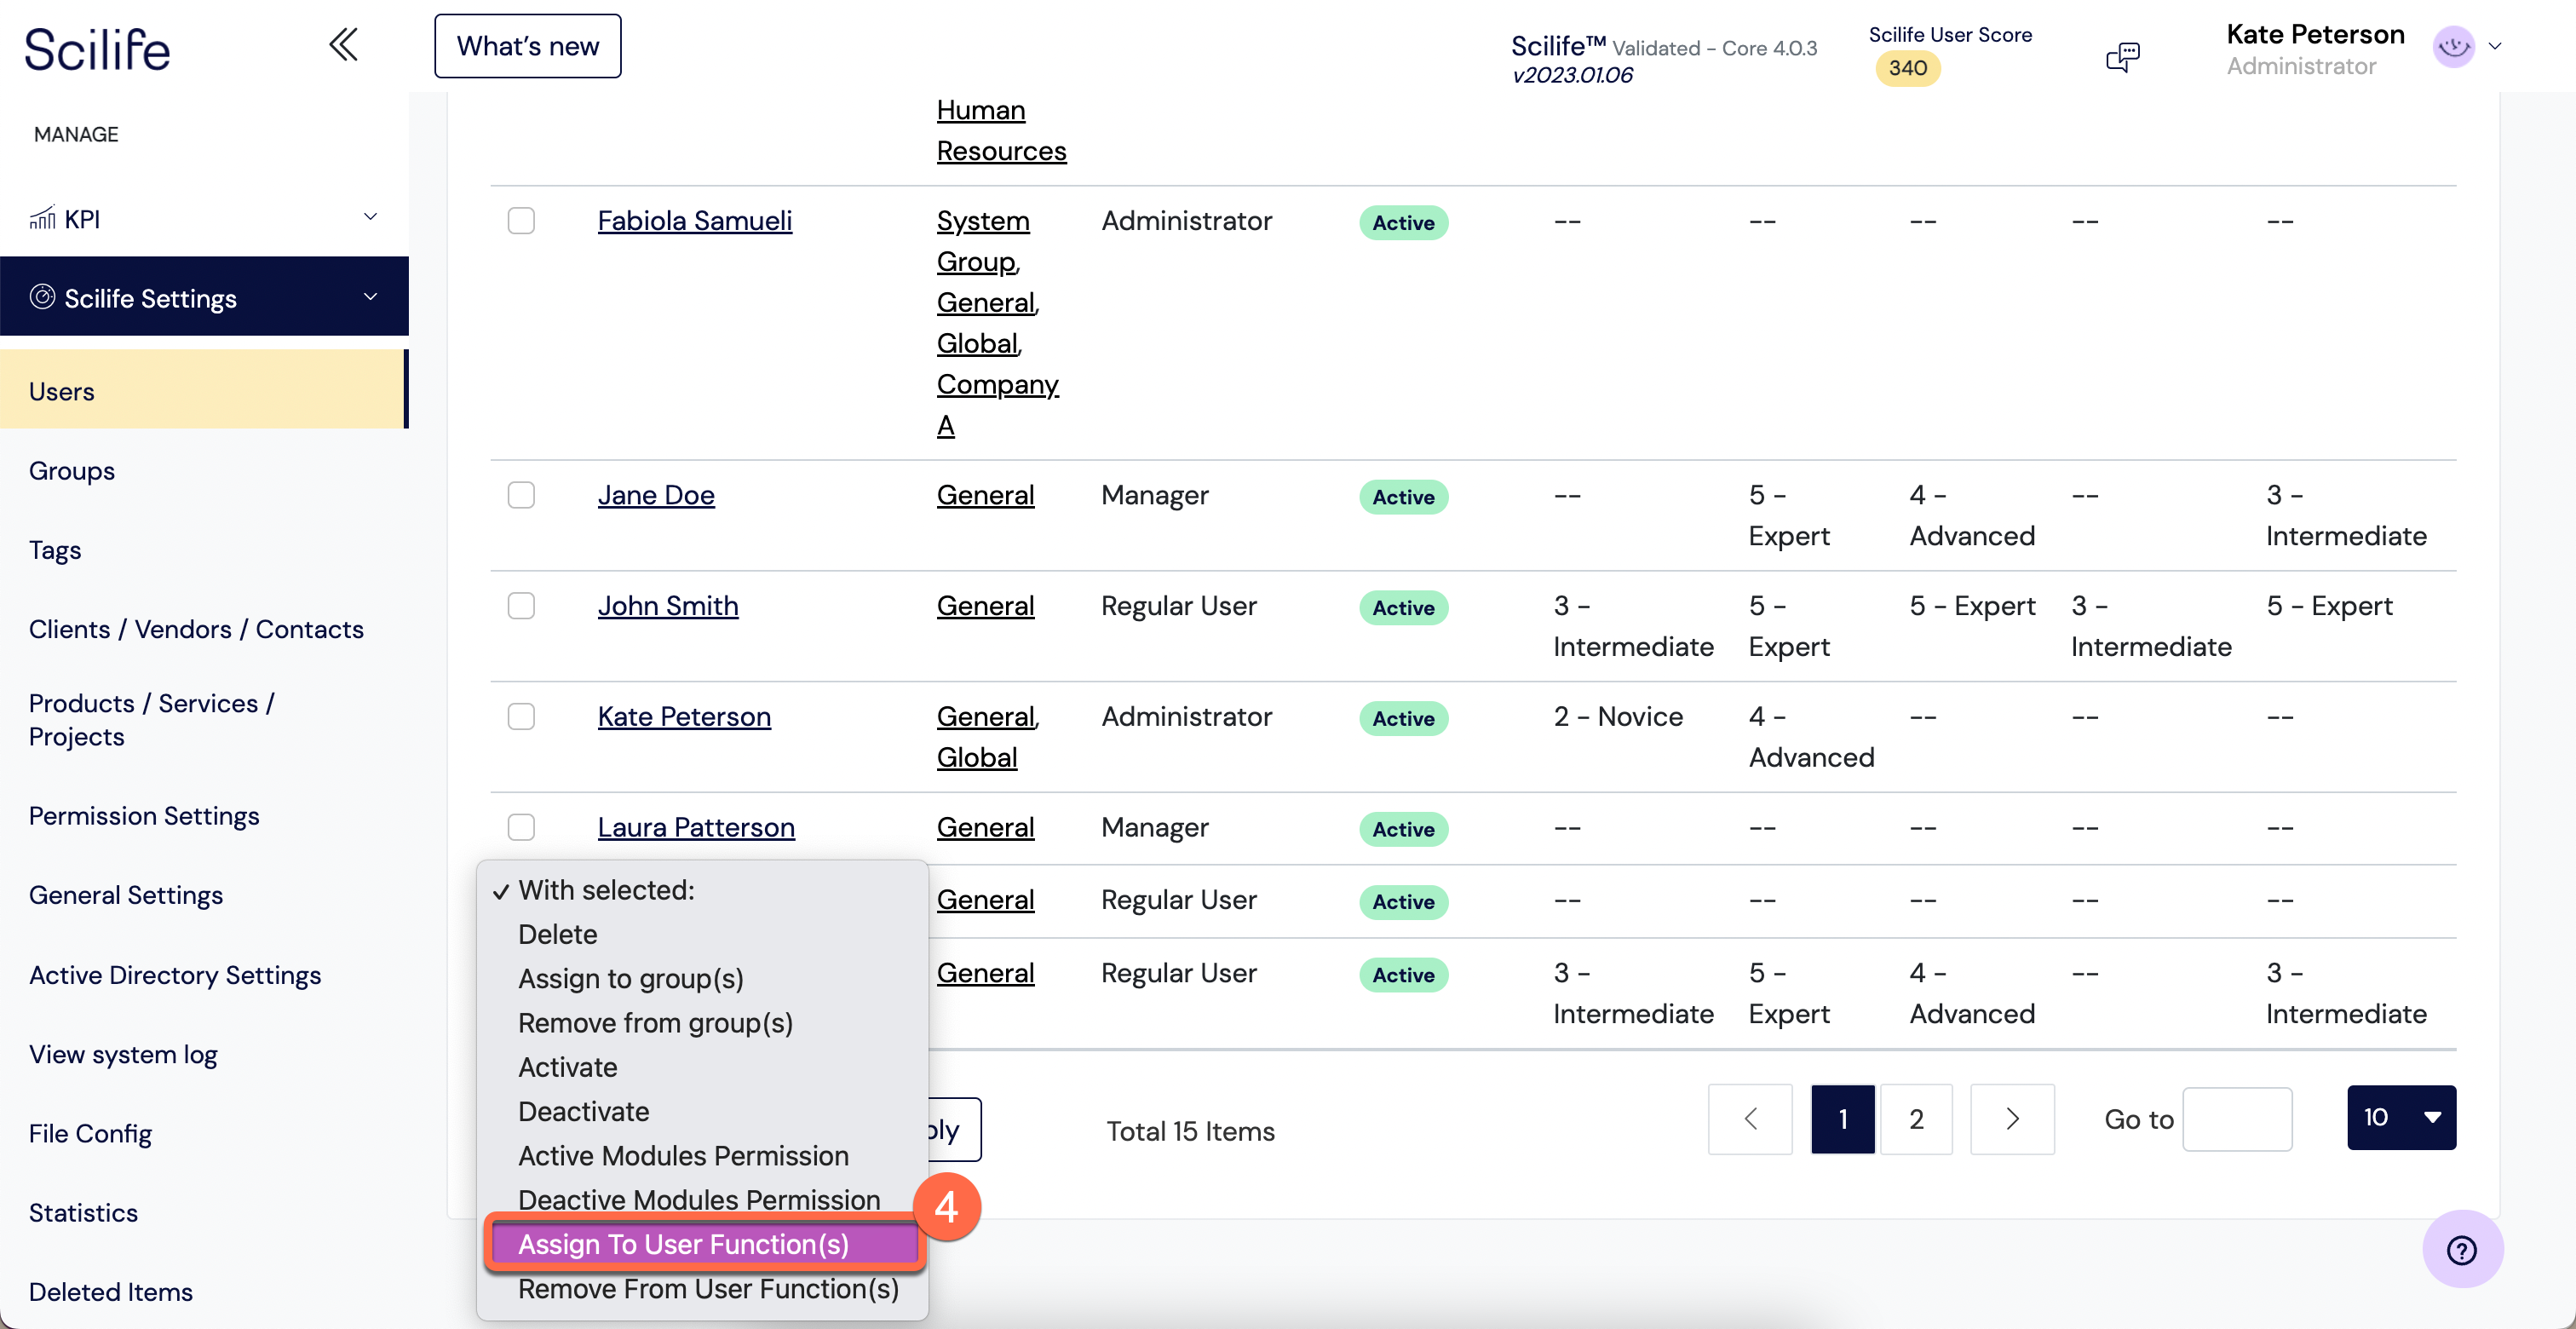Click the Scilife User Score 340 badge

click(1907, 68)
